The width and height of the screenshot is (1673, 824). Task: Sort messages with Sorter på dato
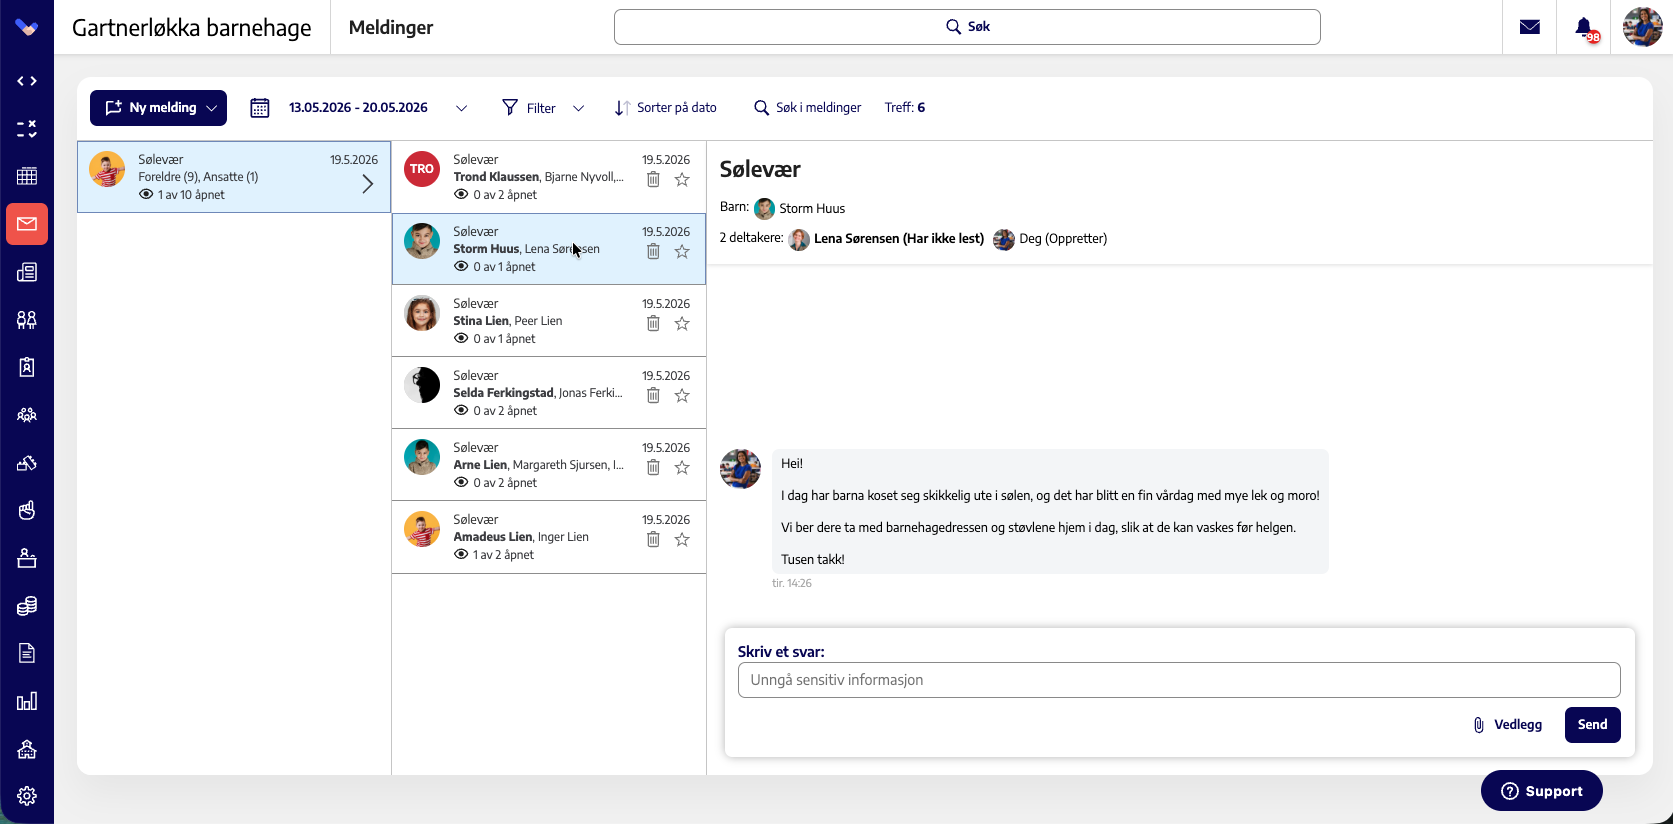pyautogui.click(x=666, y=108)
